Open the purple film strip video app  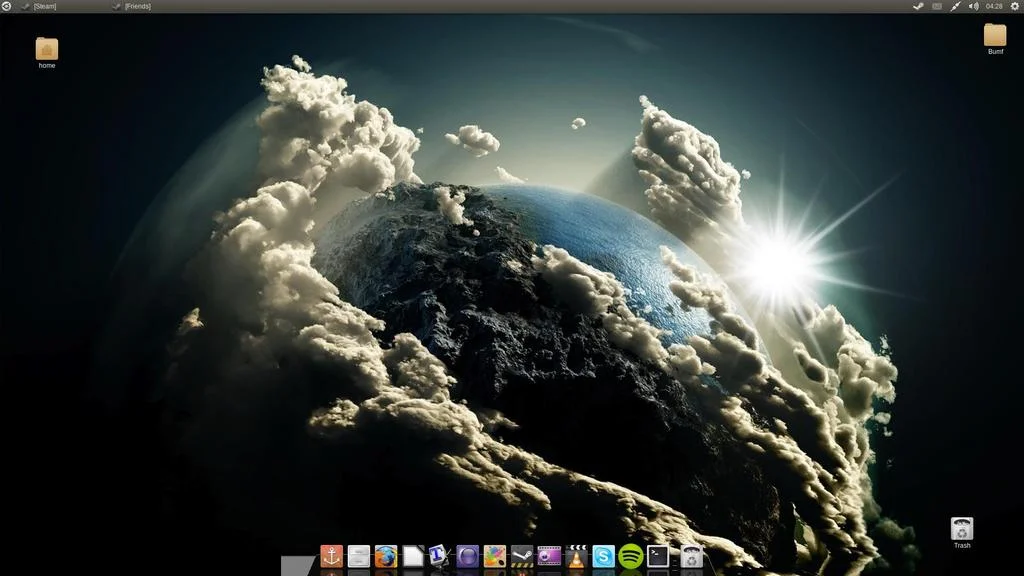click(x=549, y=556)
